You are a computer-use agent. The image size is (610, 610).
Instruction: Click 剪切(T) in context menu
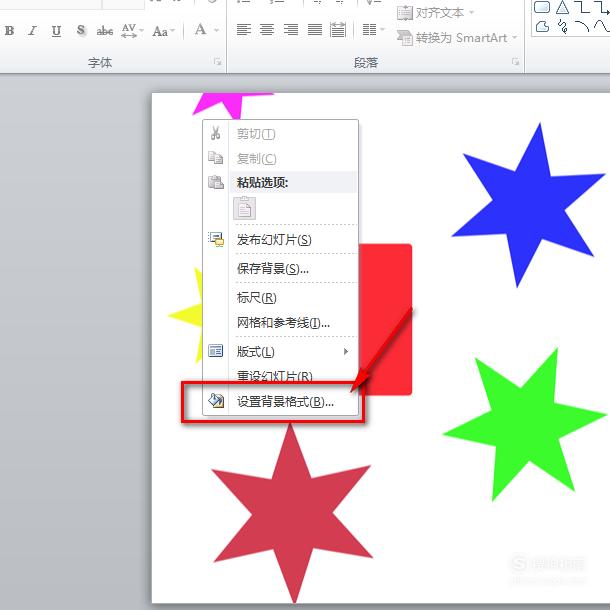coord(280,134)
